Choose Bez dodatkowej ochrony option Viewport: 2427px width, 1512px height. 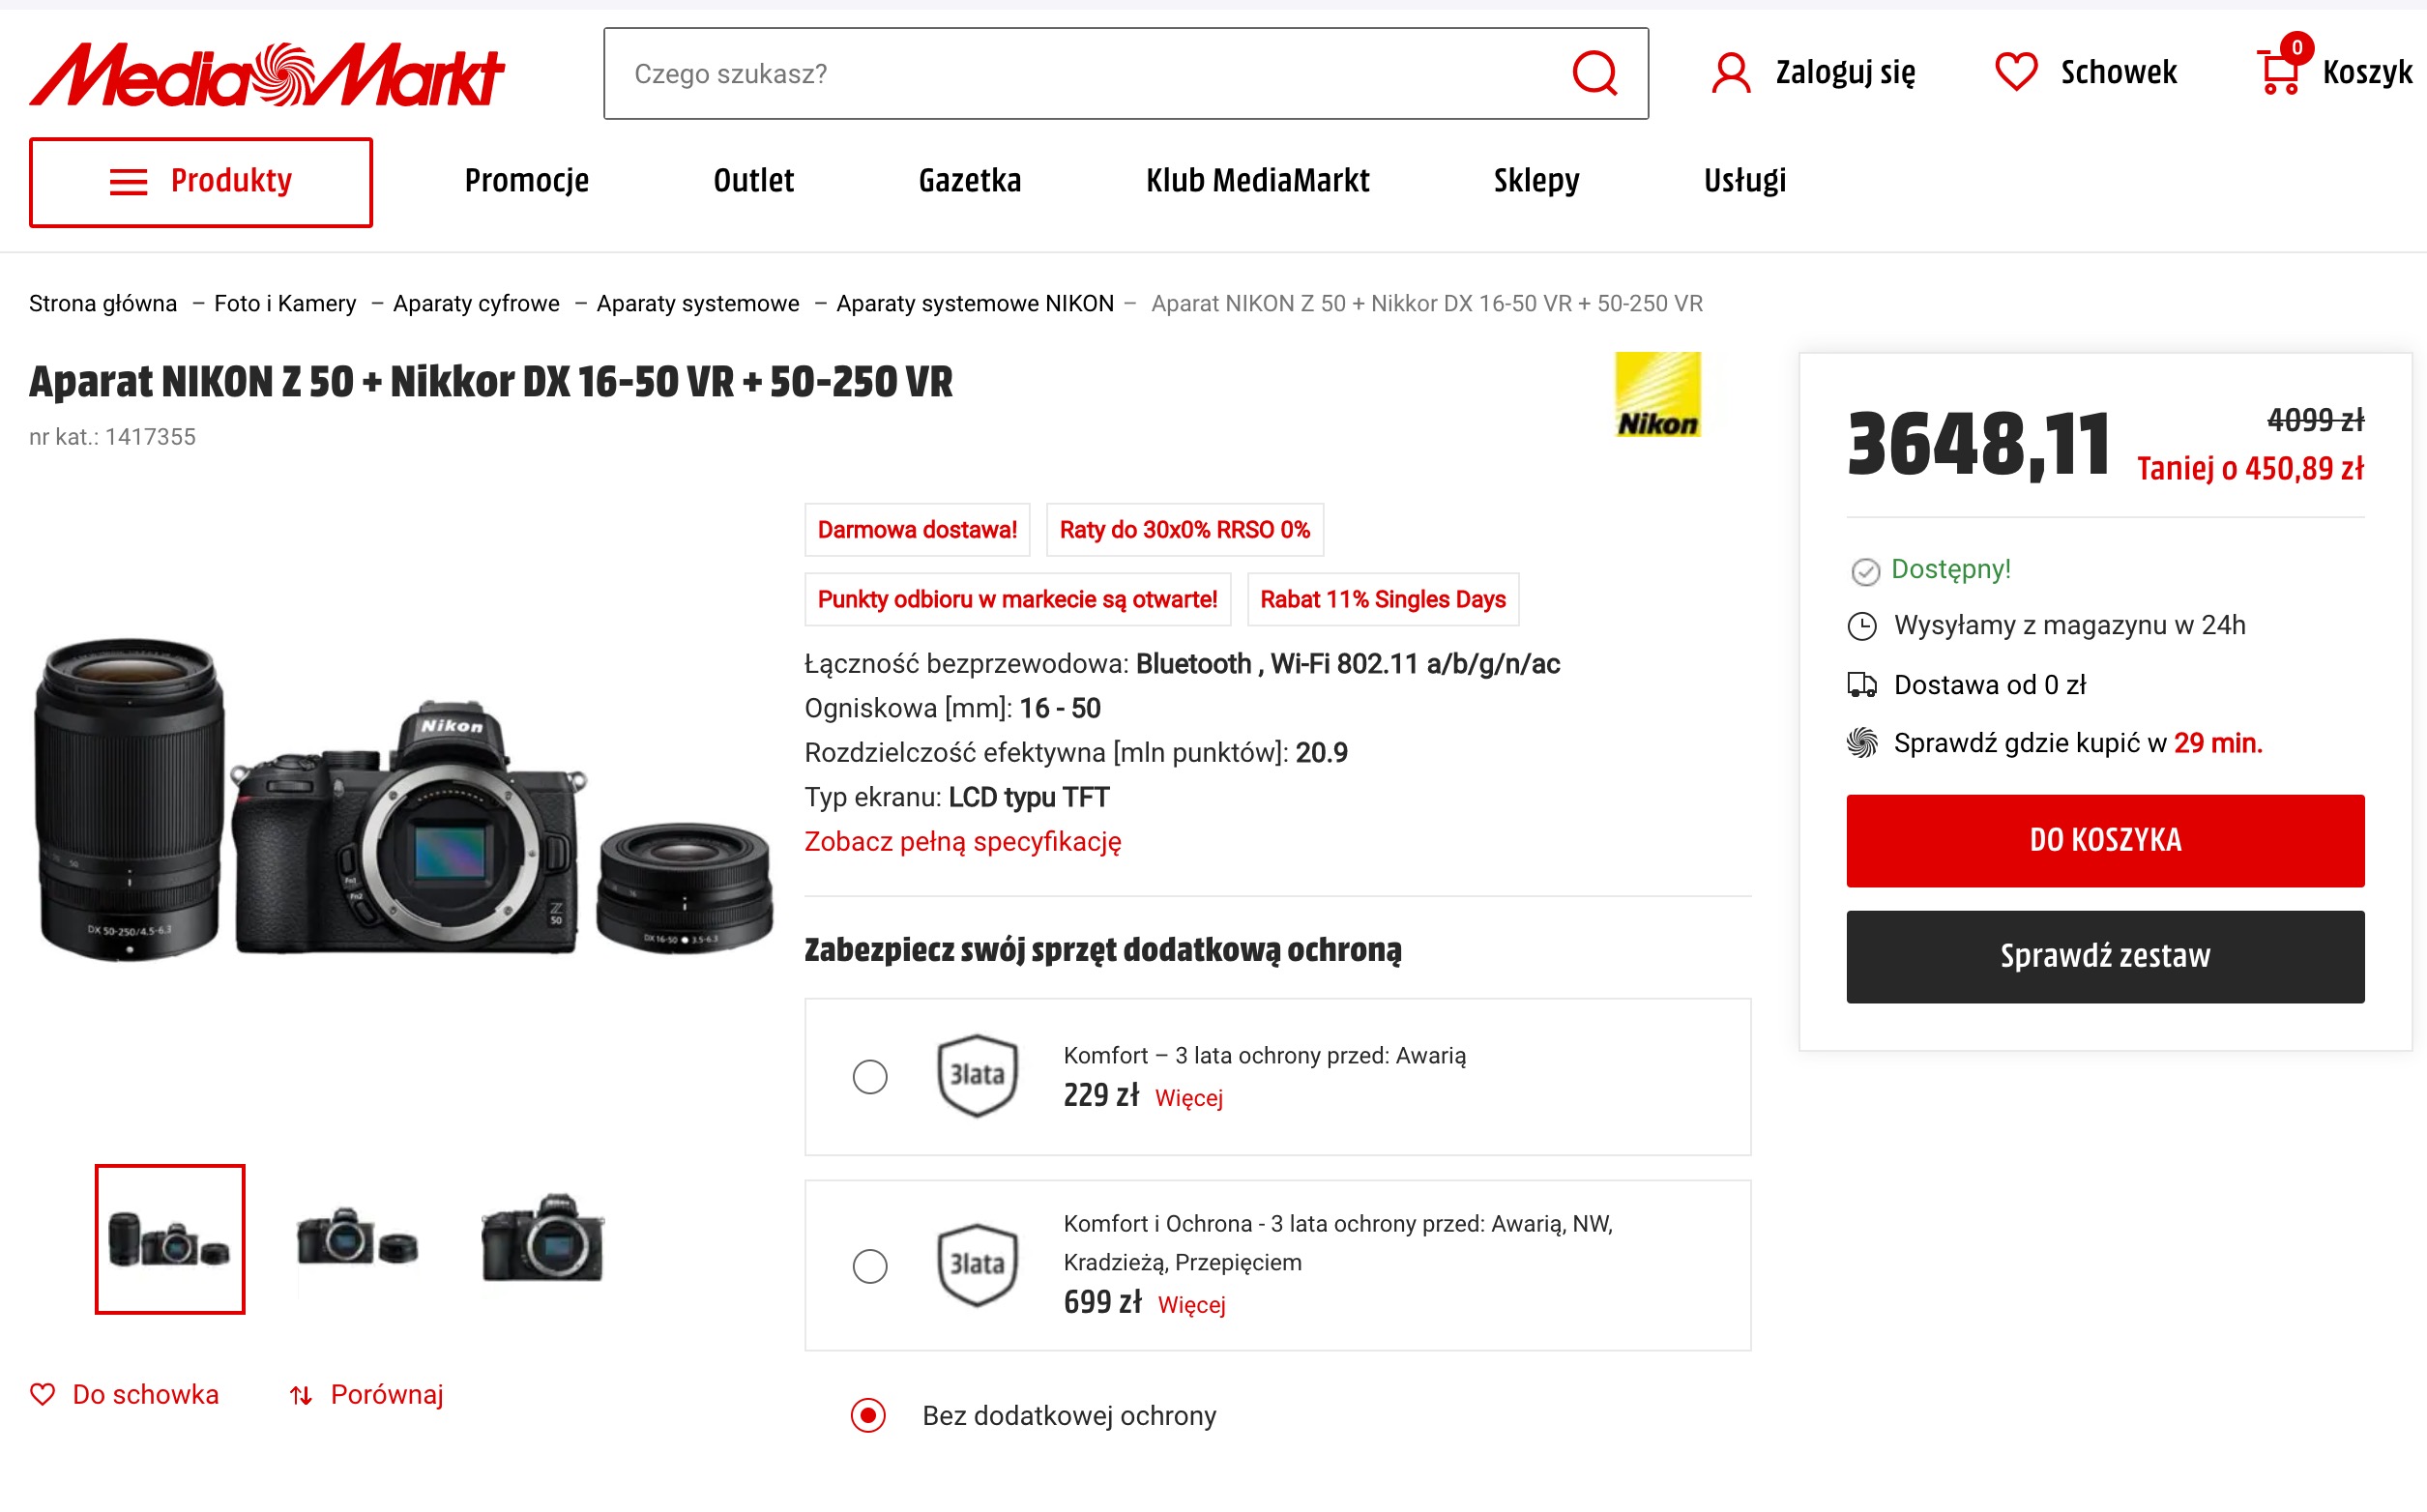tap(868, 1415)
